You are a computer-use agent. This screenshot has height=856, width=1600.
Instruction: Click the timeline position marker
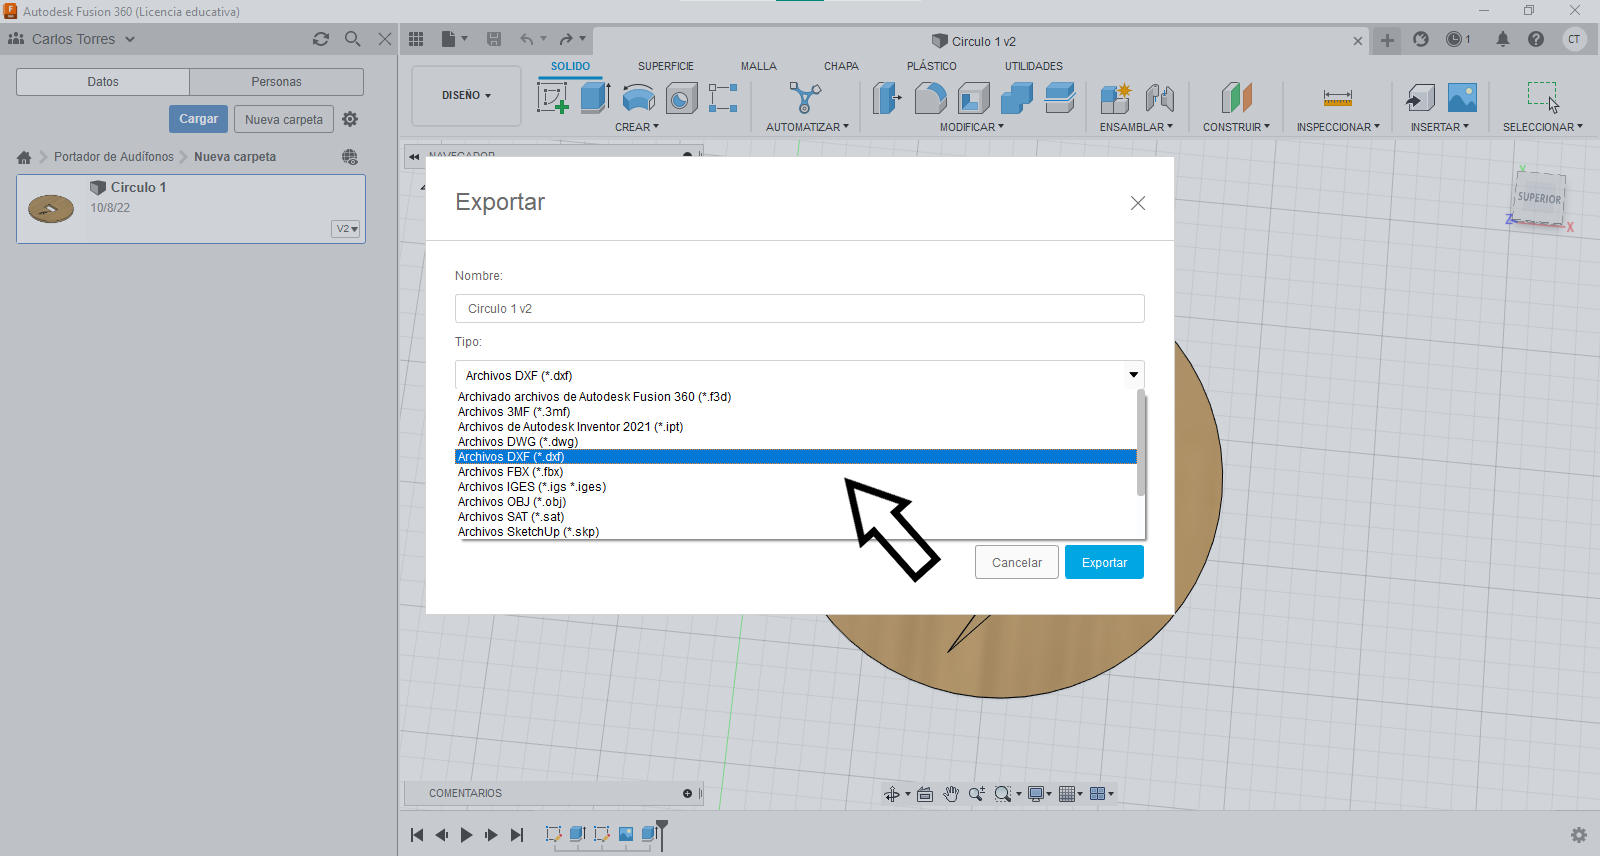(x=661, y=833)
